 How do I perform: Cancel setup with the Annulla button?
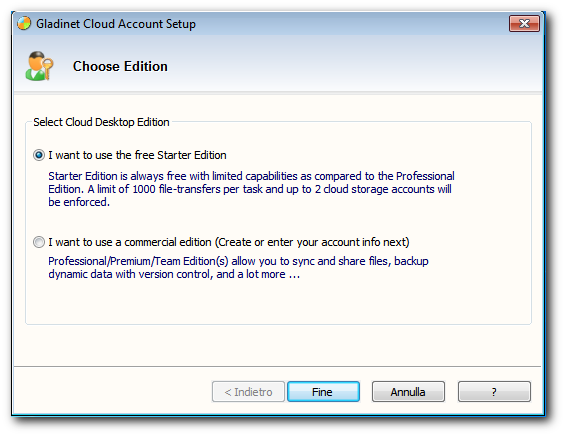(x=408, y=392)
